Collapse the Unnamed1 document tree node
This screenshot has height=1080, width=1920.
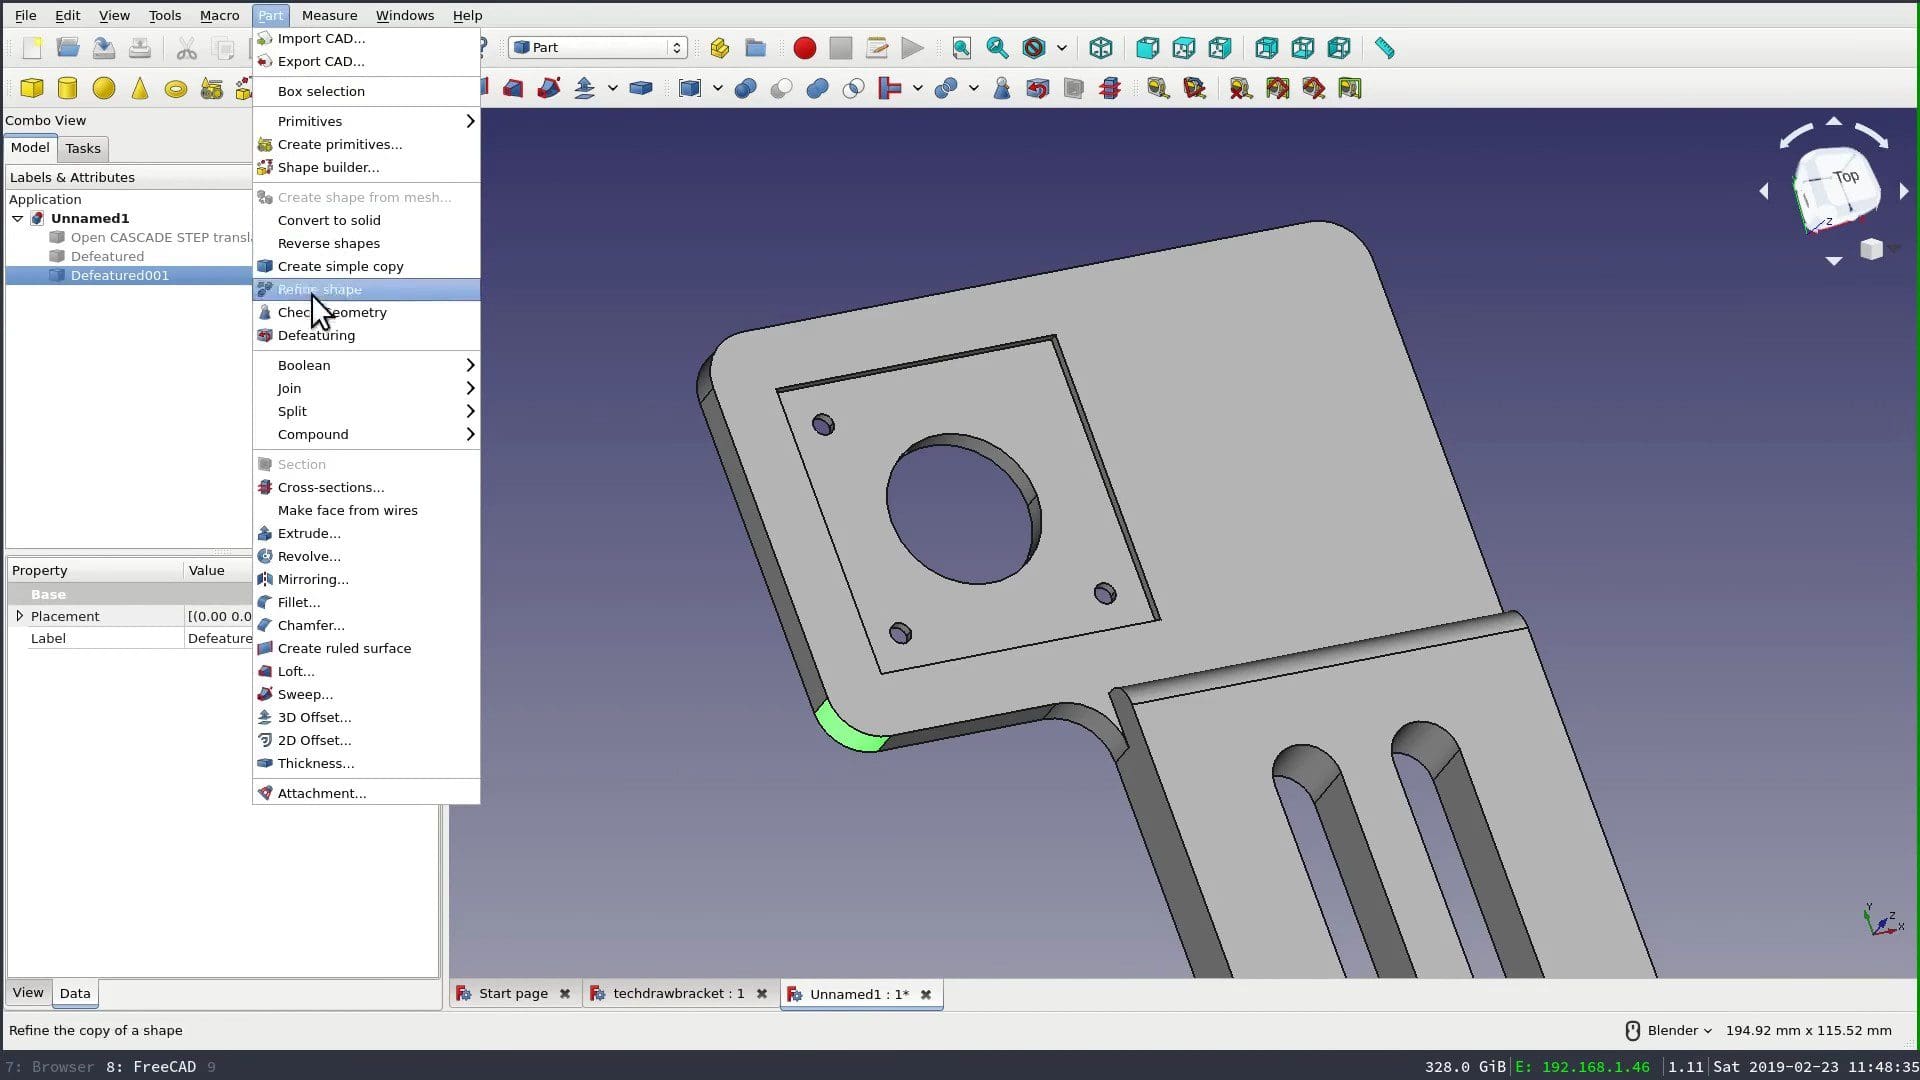18,218
